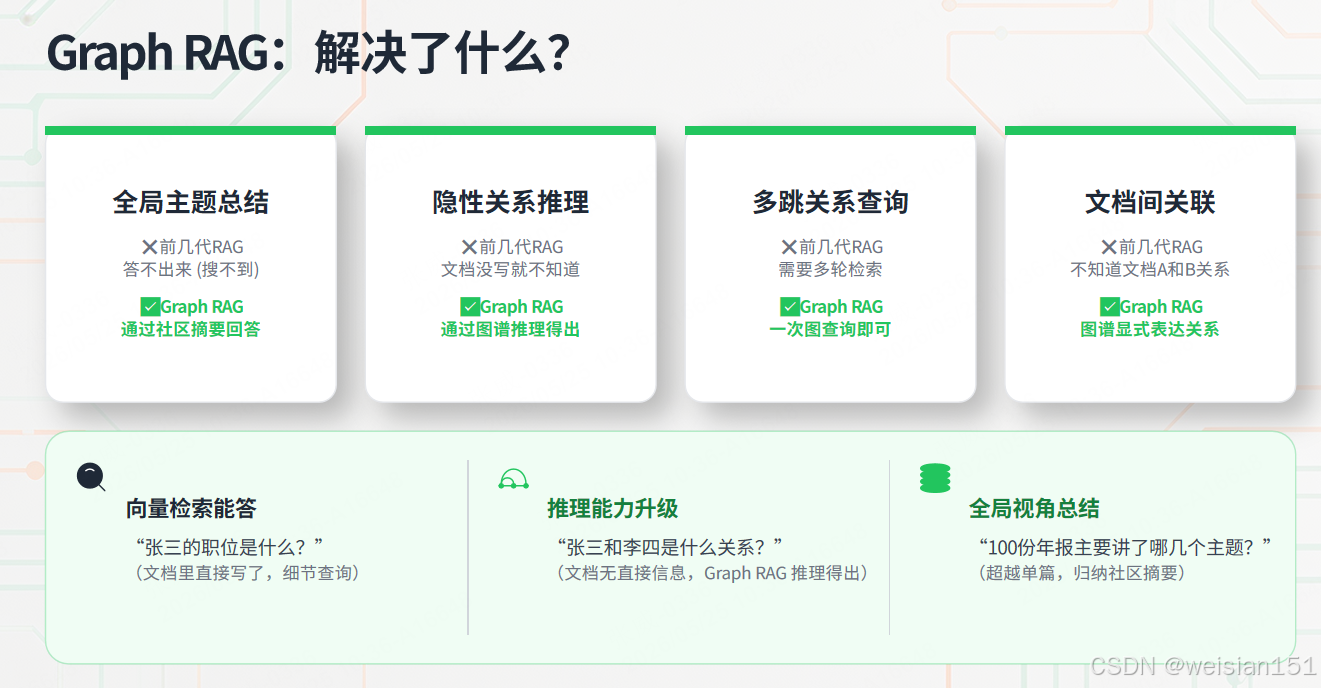Click "前几代RAG" in the 隐性关系推理 card
The image size is (1321, 688).
[521, 247]
